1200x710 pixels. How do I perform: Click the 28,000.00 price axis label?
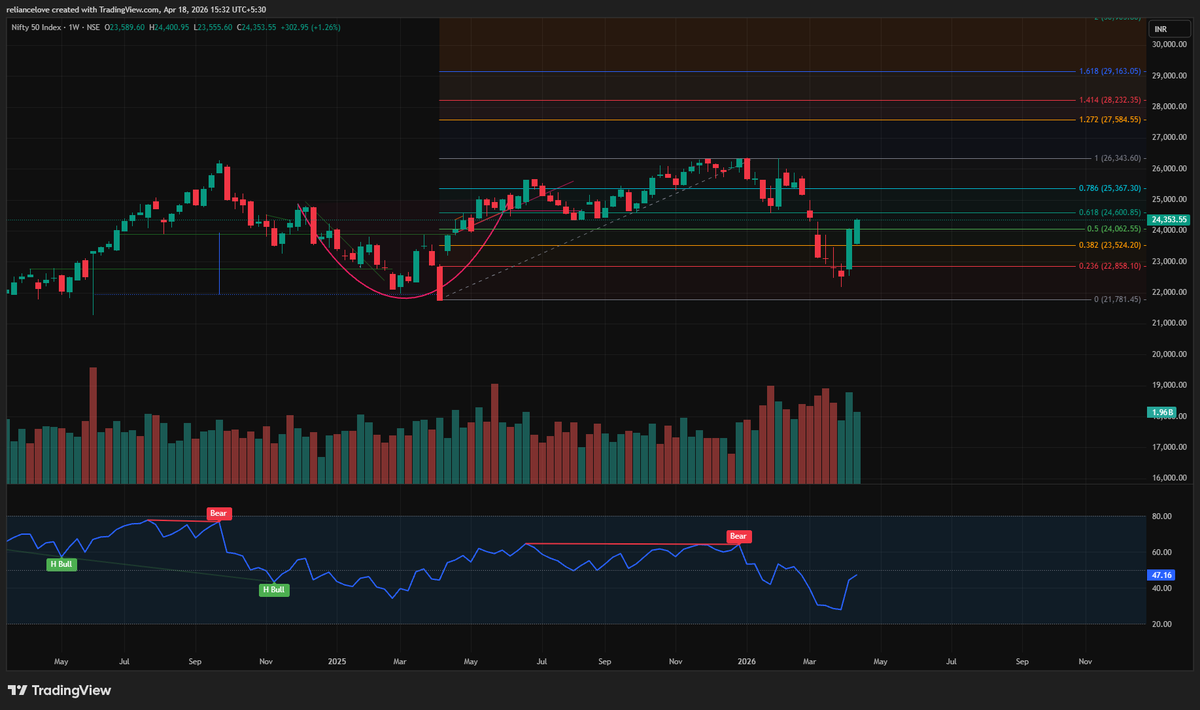pyautogui.click(x=1168, y=106)
